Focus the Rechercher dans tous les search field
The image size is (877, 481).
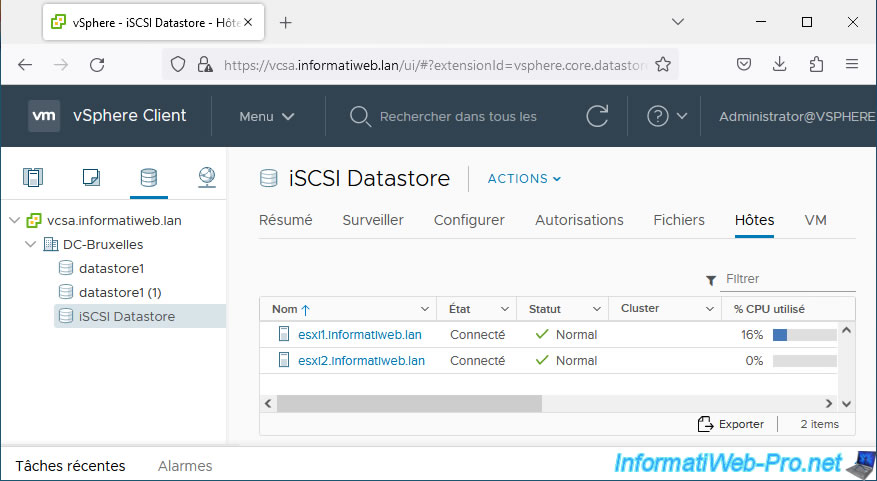[458, 116]
